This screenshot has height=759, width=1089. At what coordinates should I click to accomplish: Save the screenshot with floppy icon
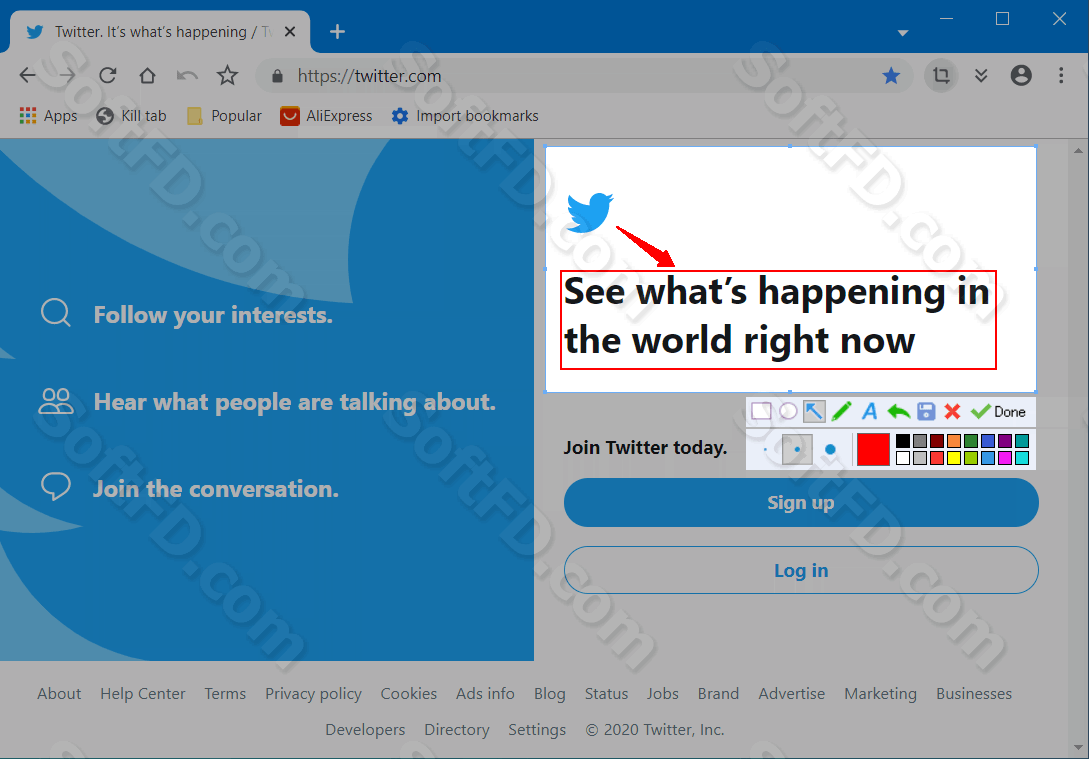pyautogui.click(x=926, y=411)
